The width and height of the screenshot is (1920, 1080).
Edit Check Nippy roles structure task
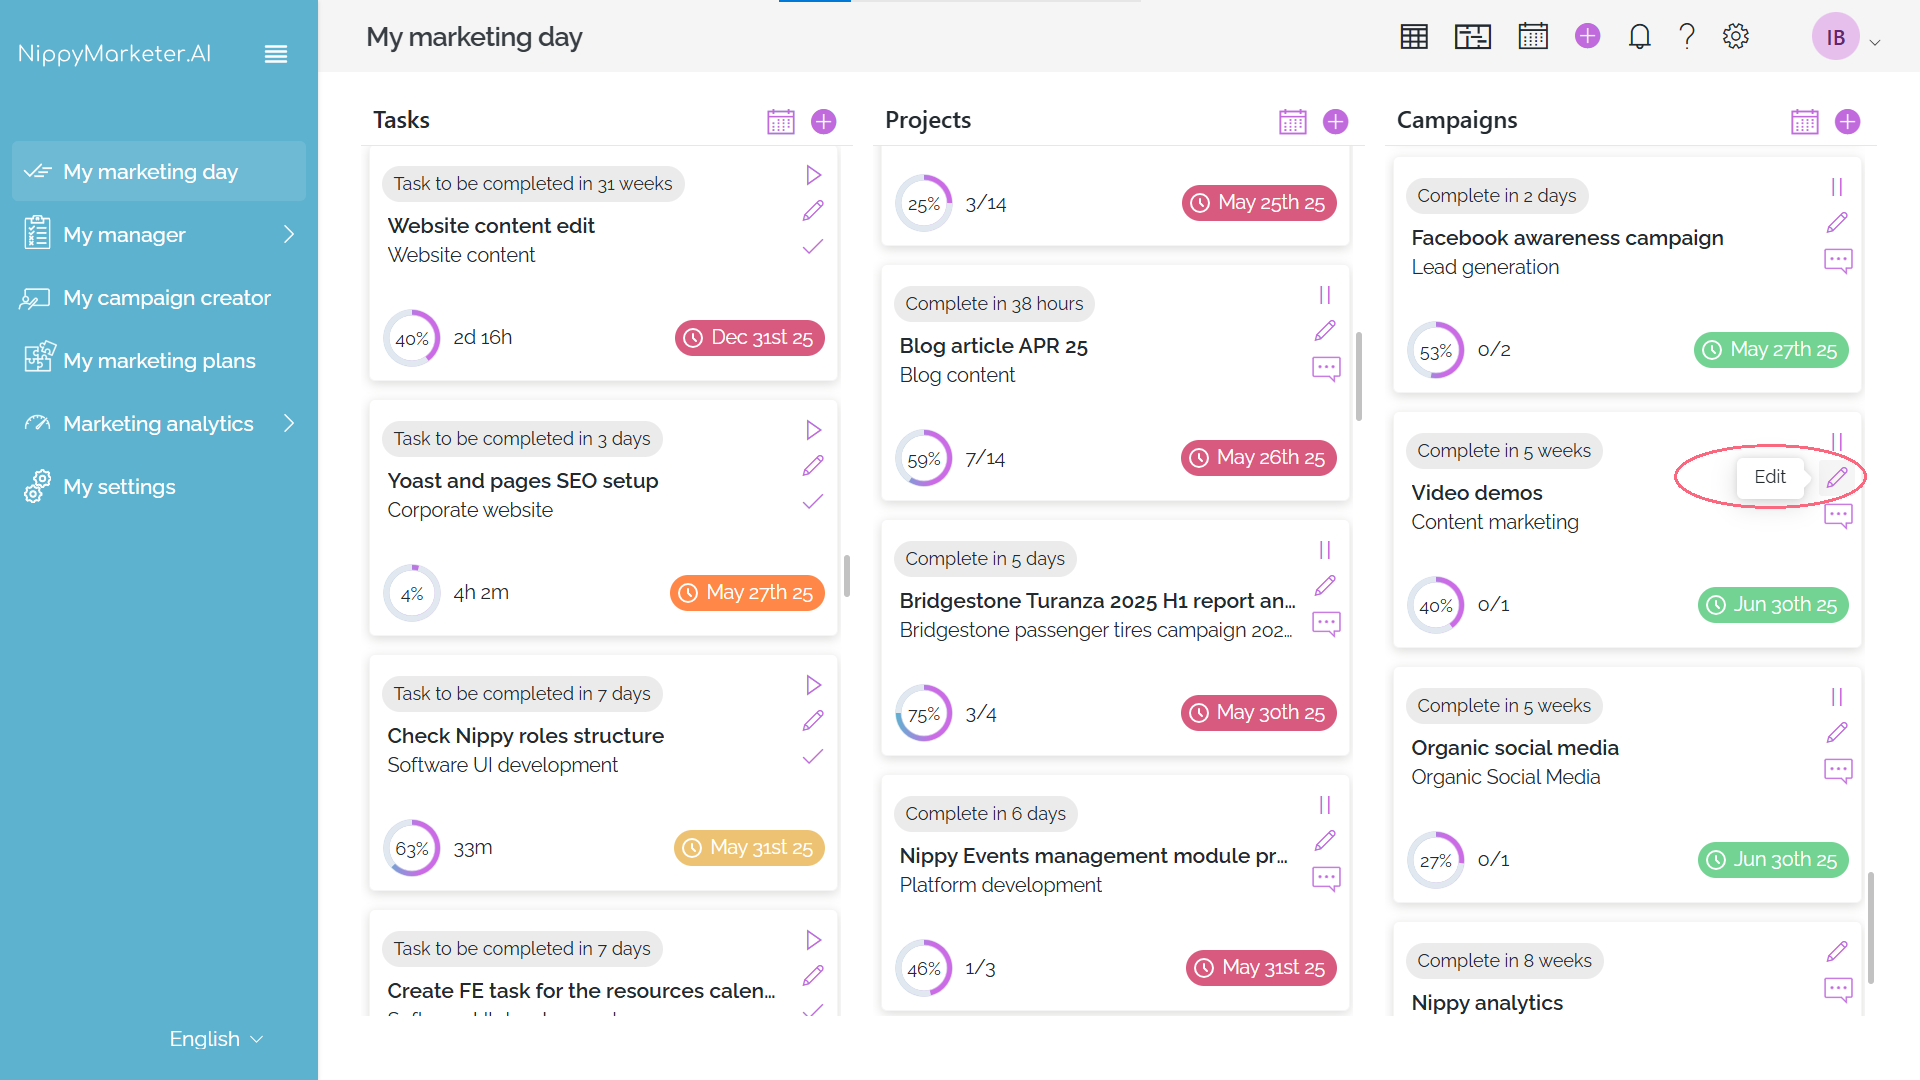tap(813, 721)
